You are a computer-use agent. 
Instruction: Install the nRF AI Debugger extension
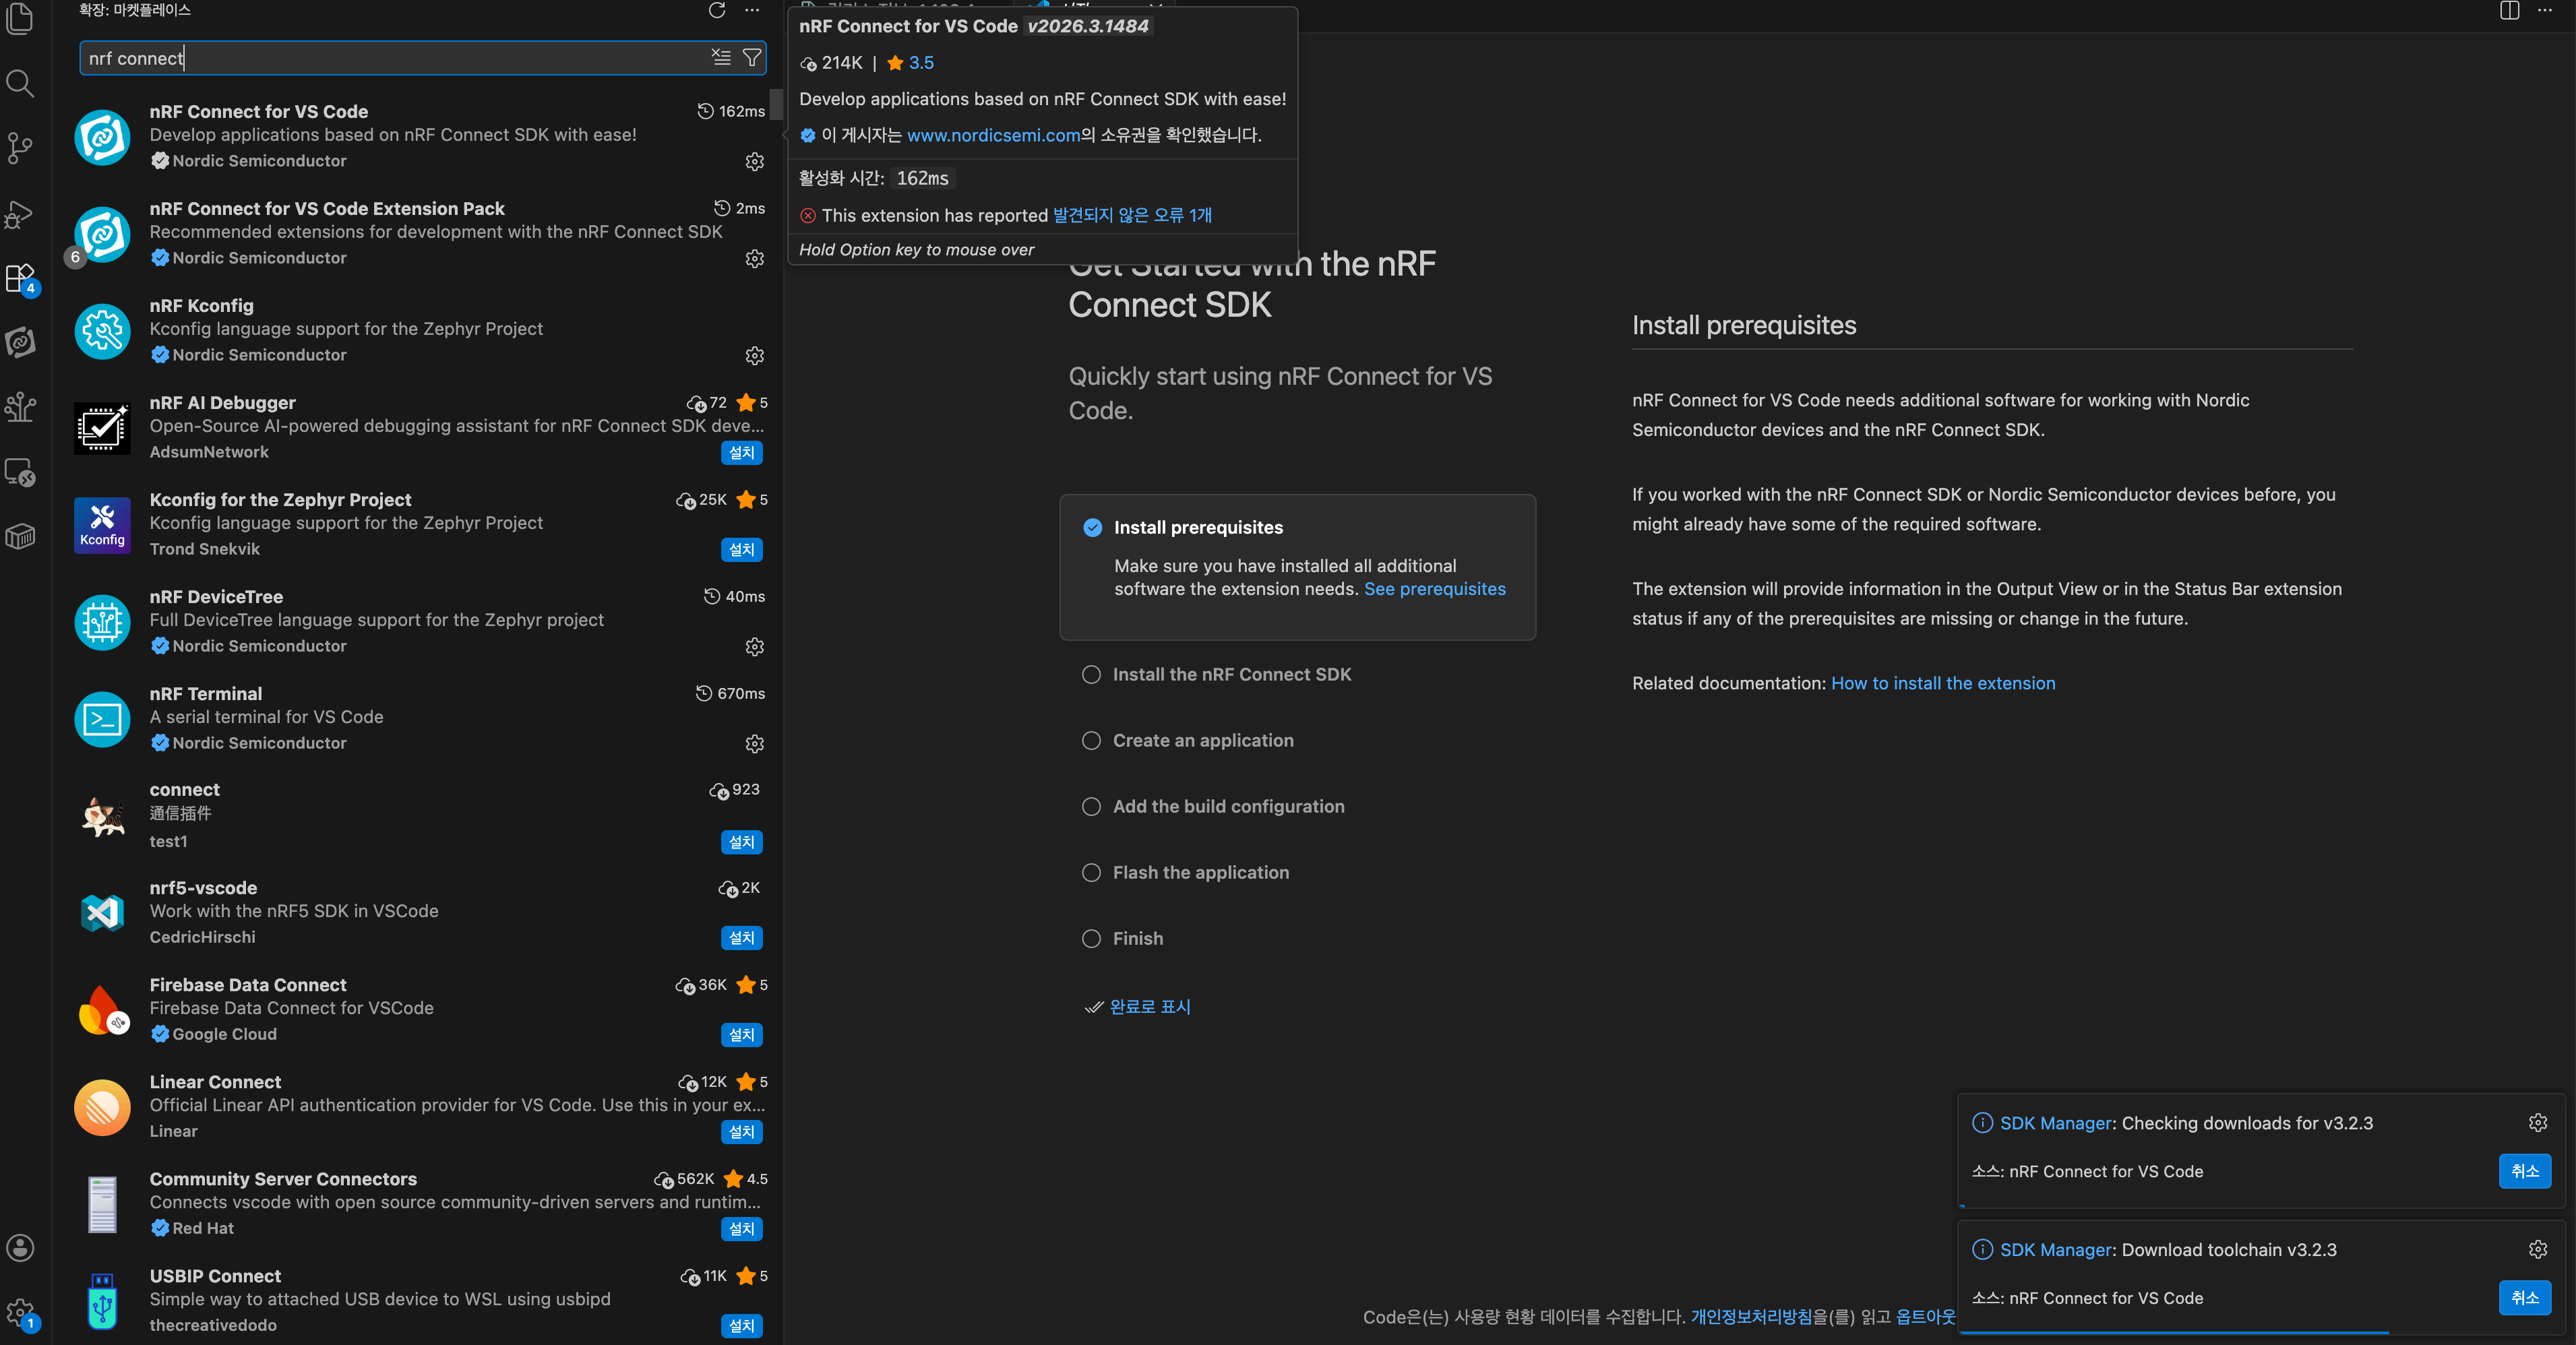(741, 453)
